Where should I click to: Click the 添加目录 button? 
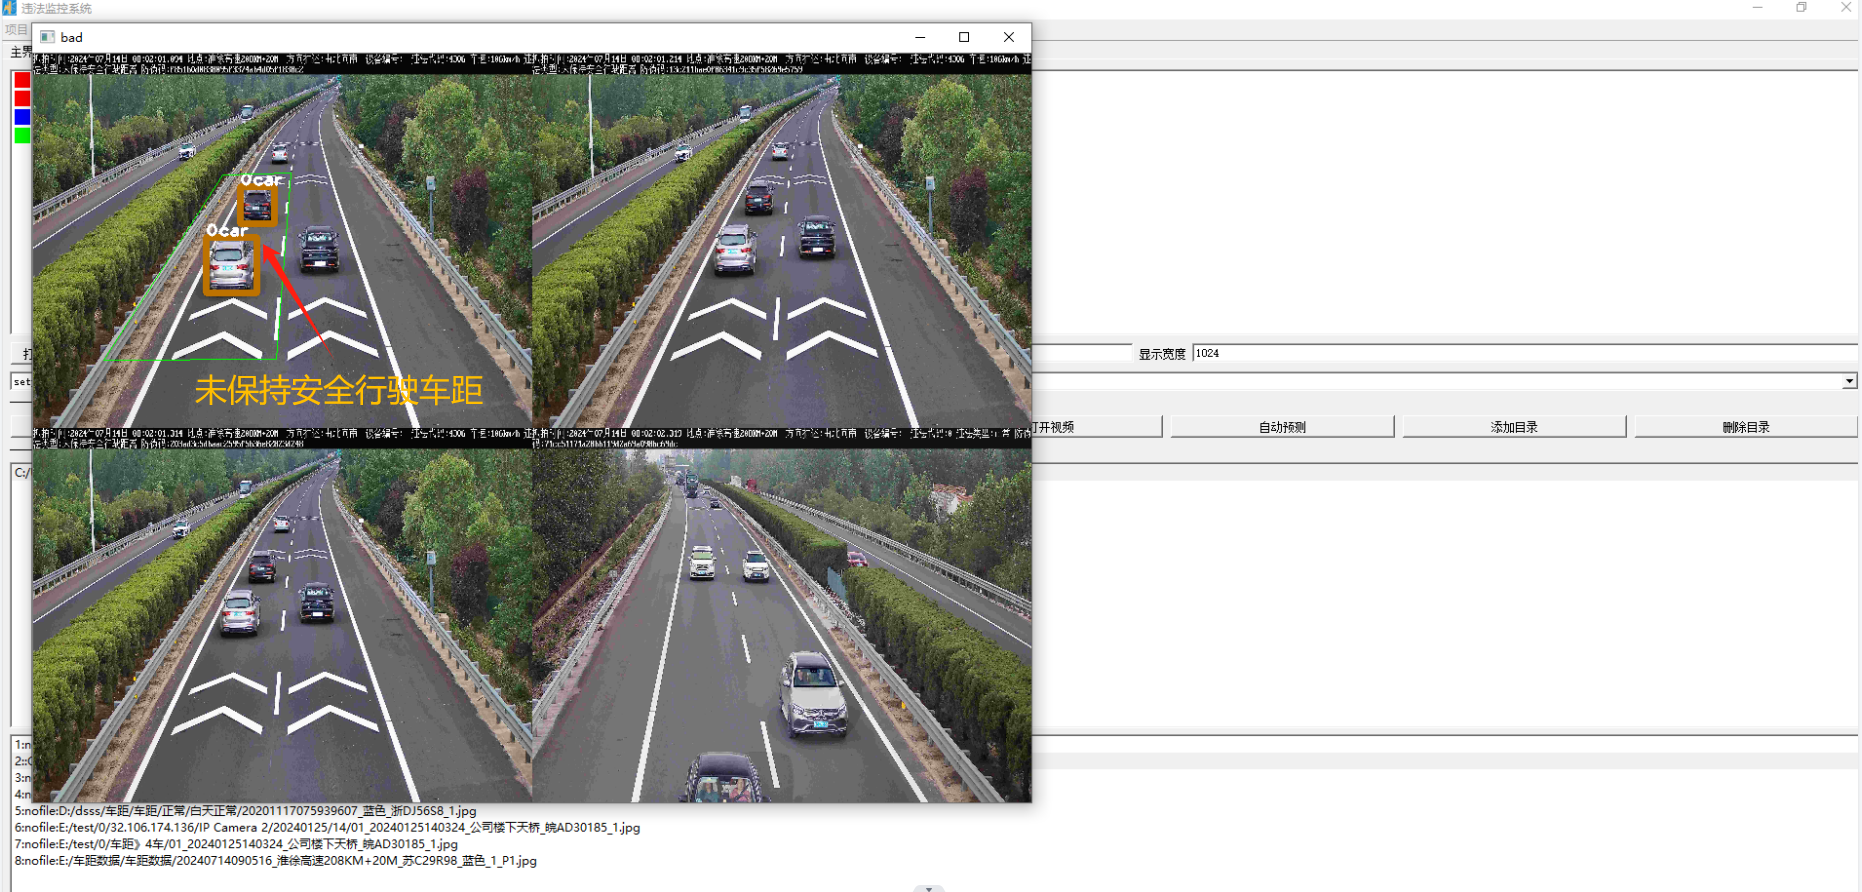click(1514, 427)
